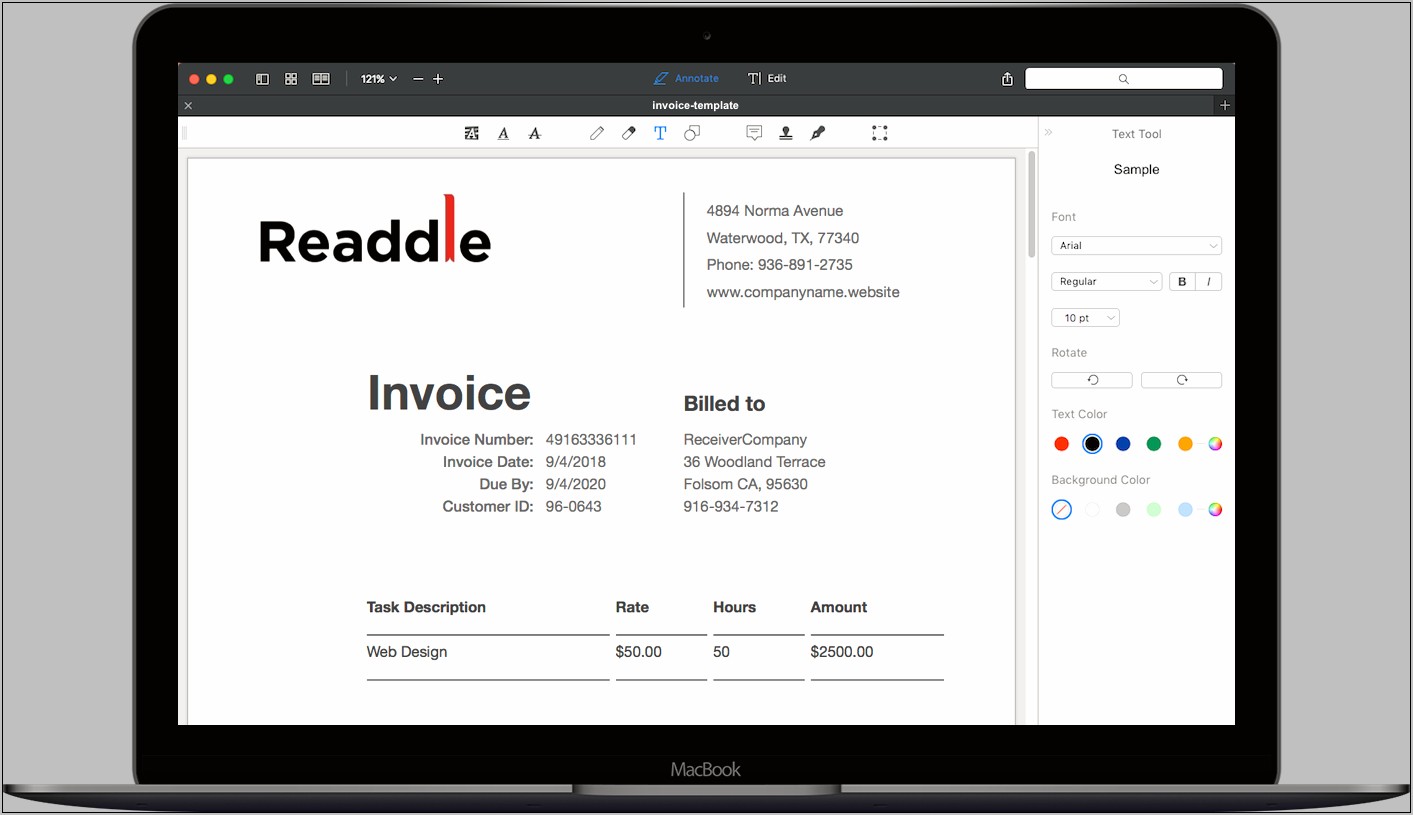Screen dimensions: 1413x815
Task: Click the Readdle logo
Action: pyautogui.click(x=375, y=229)
